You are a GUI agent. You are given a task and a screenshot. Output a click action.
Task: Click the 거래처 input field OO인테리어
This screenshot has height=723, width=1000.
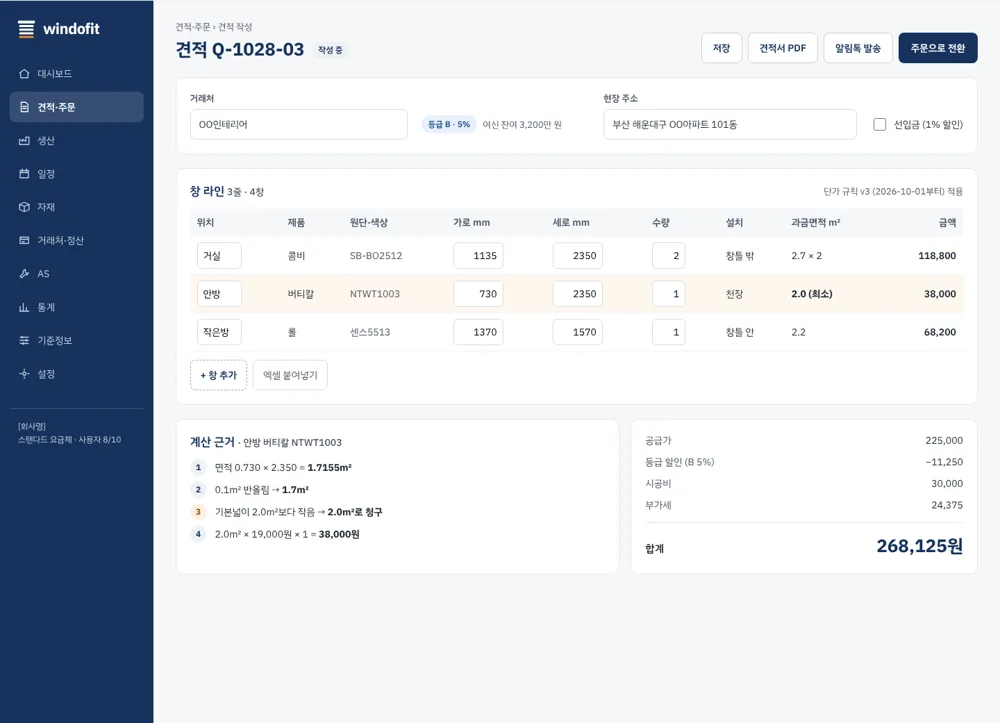(x=298, y=124)
